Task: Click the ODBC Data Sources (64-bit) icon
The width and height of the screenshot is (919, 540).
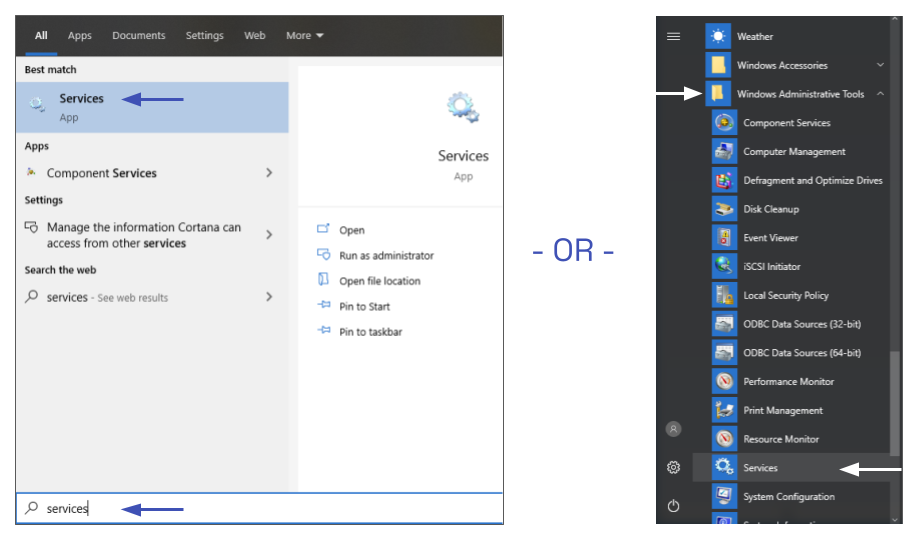Action: [724, 352]
